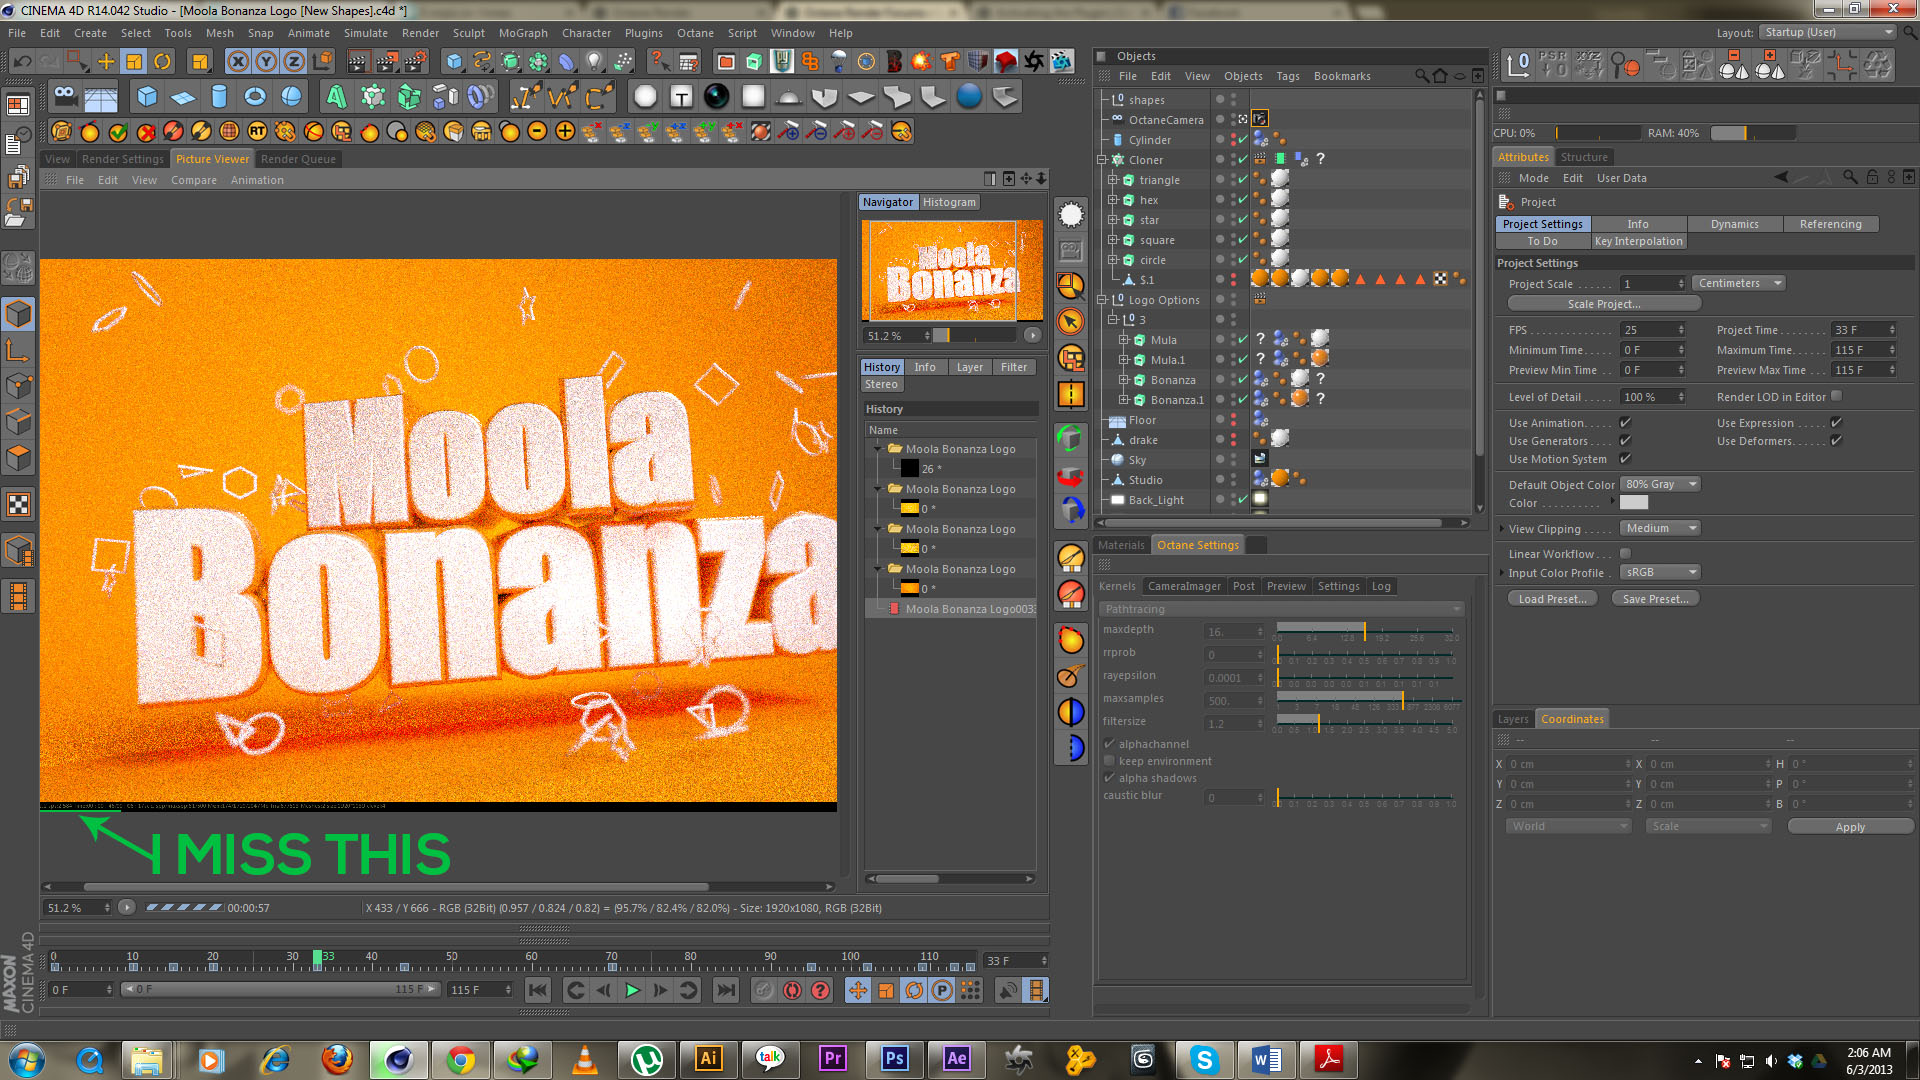Viewport: 1920px width, 1080px height.
Task: Switch to the Render Queue tab
Action: pyautogui.click(x=298, y=159)
